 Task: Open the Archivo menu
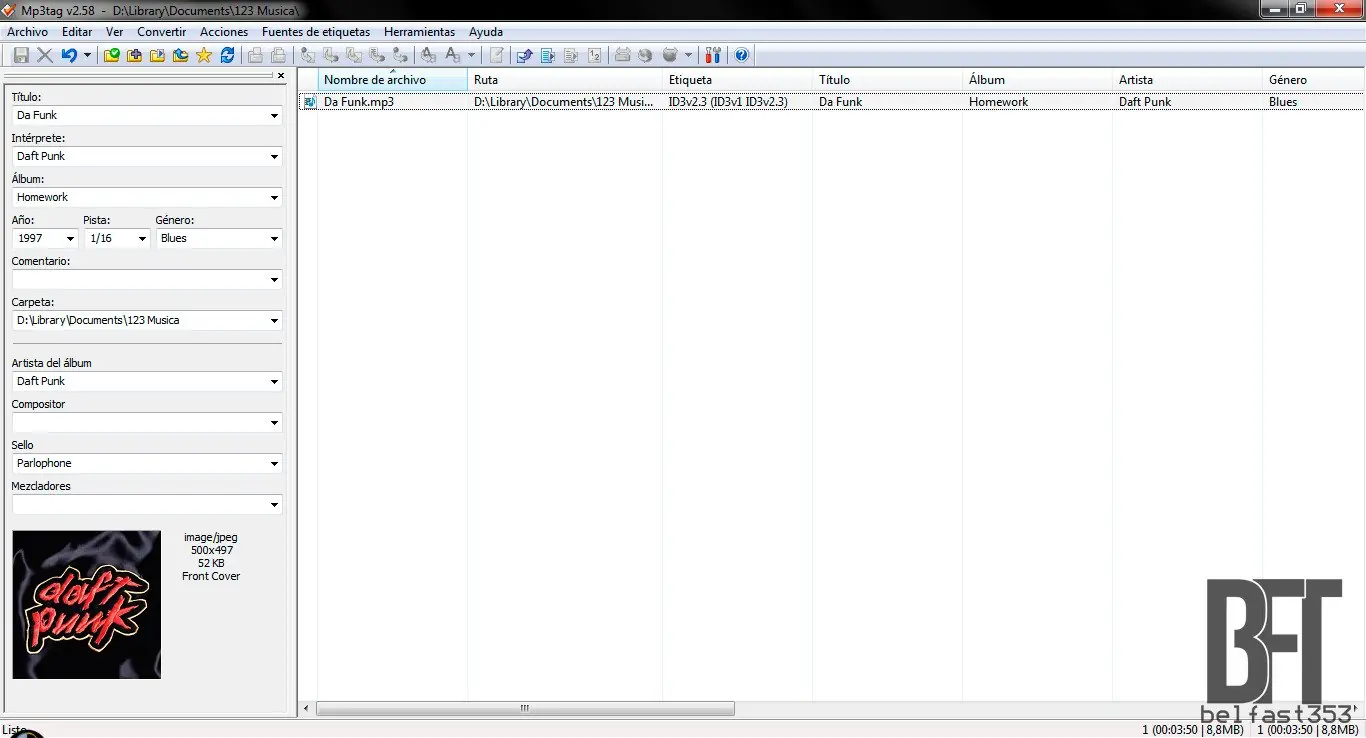[x=27, y=32]
